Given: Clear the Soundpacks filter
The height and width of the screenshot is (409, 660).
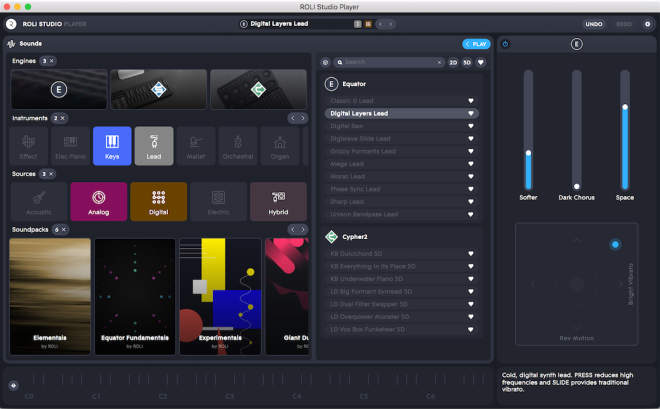Looking at the screenshot, I should point(64,229).
